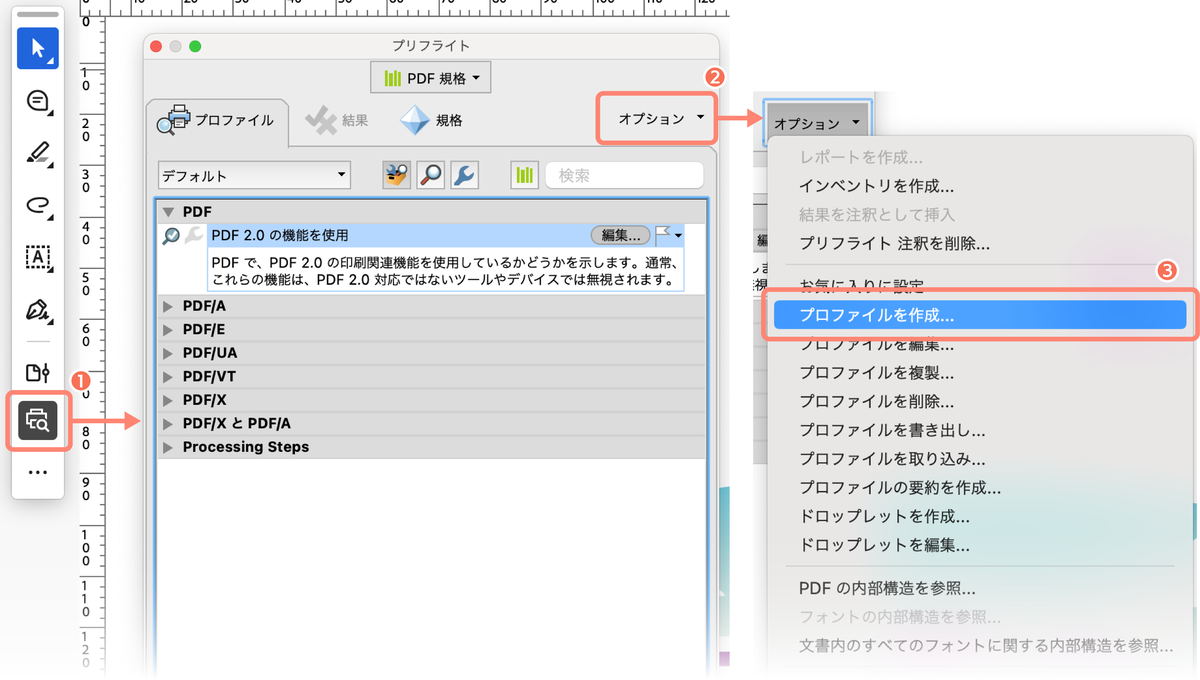Collapse the PDF category
The image size is (1200, 680).
pos(168,211)
